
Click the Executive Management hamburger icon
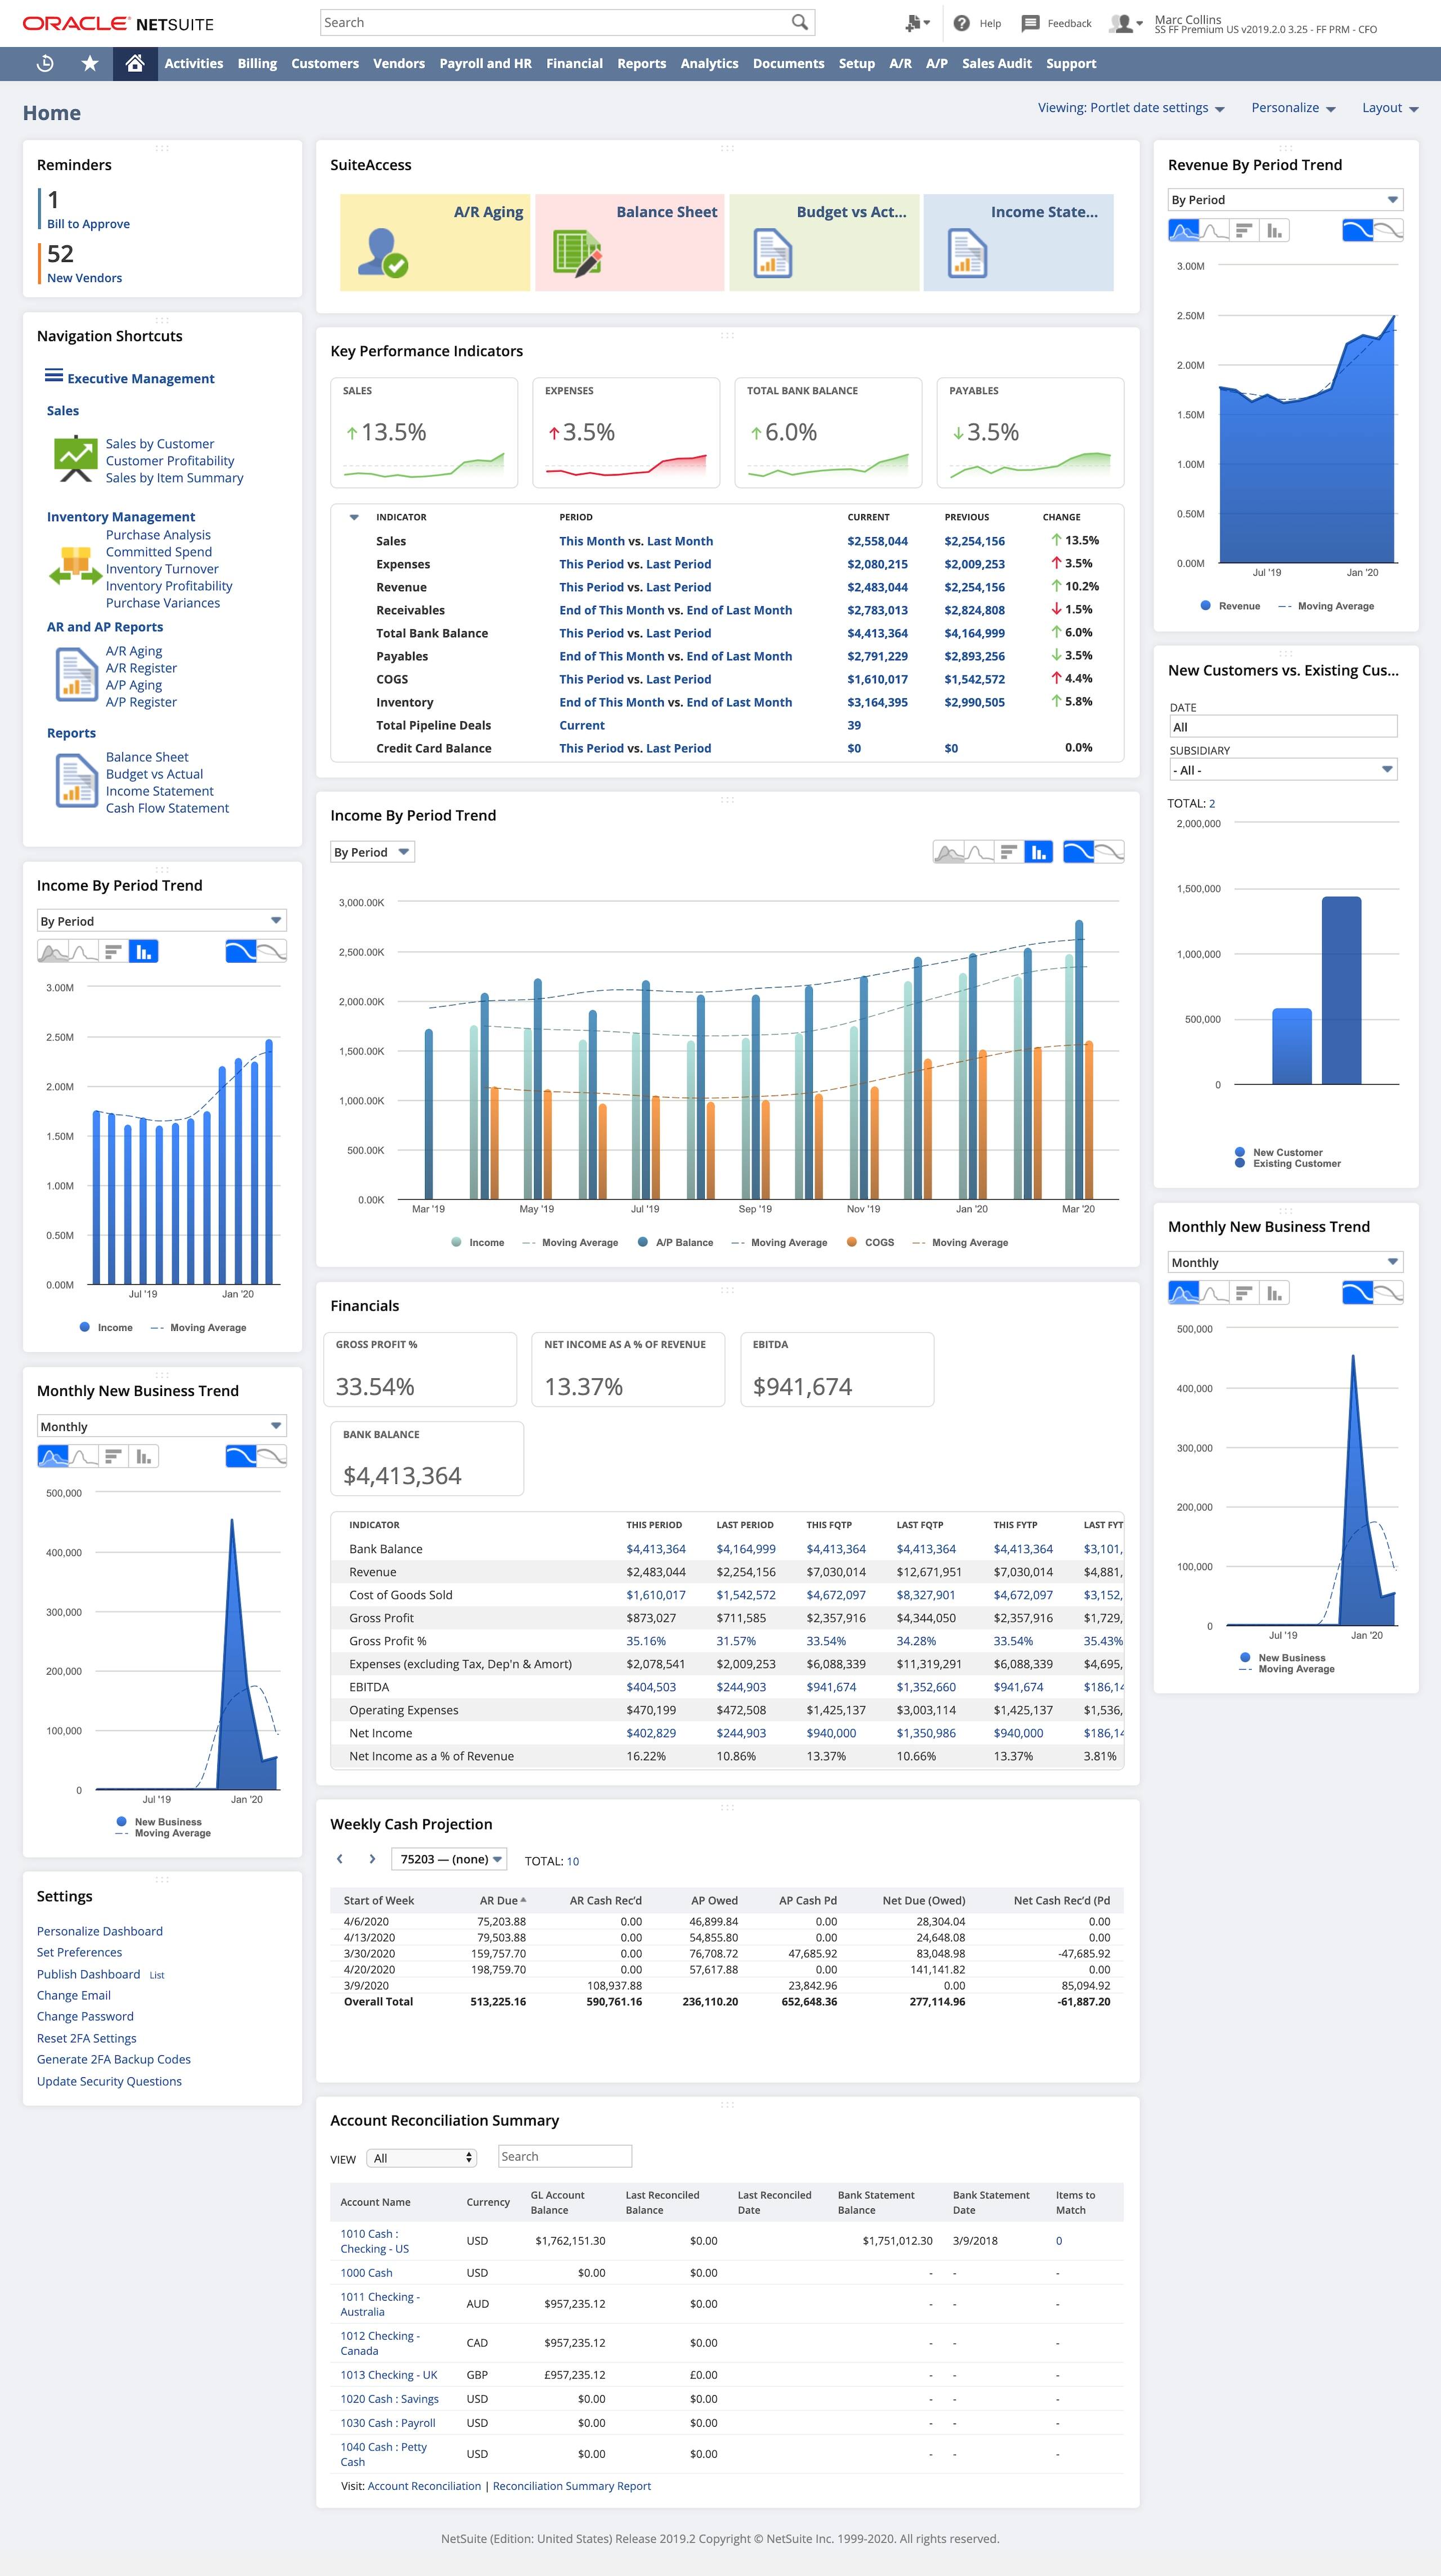[x=54, y=376]
